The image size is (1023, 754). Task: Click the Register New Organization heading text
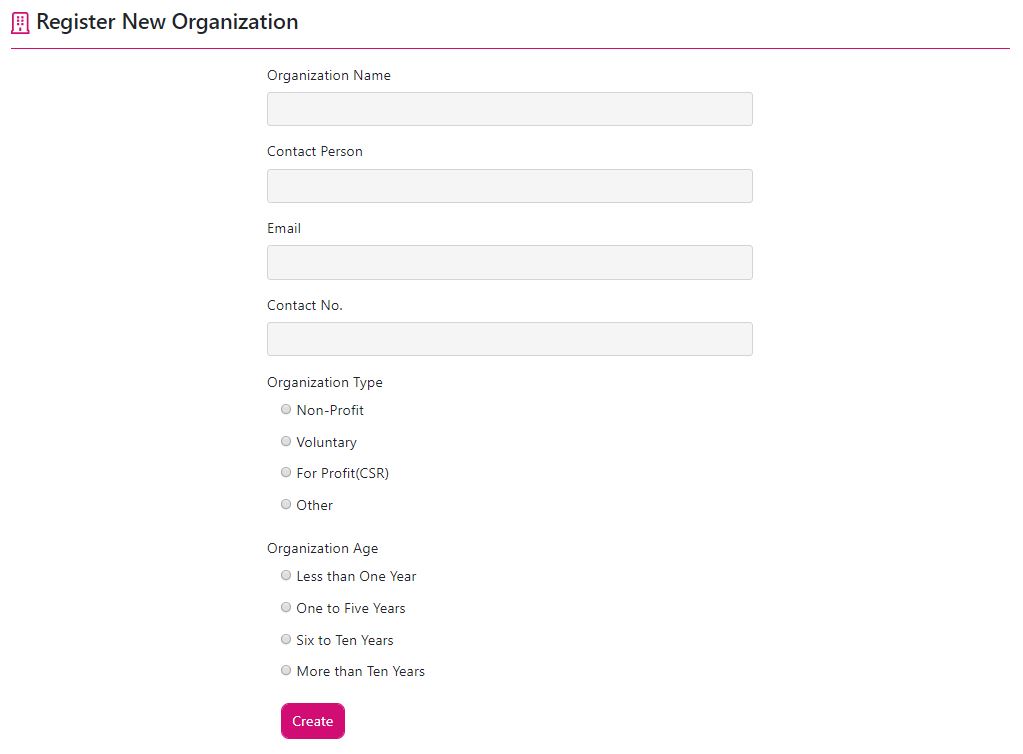(167, 22)
